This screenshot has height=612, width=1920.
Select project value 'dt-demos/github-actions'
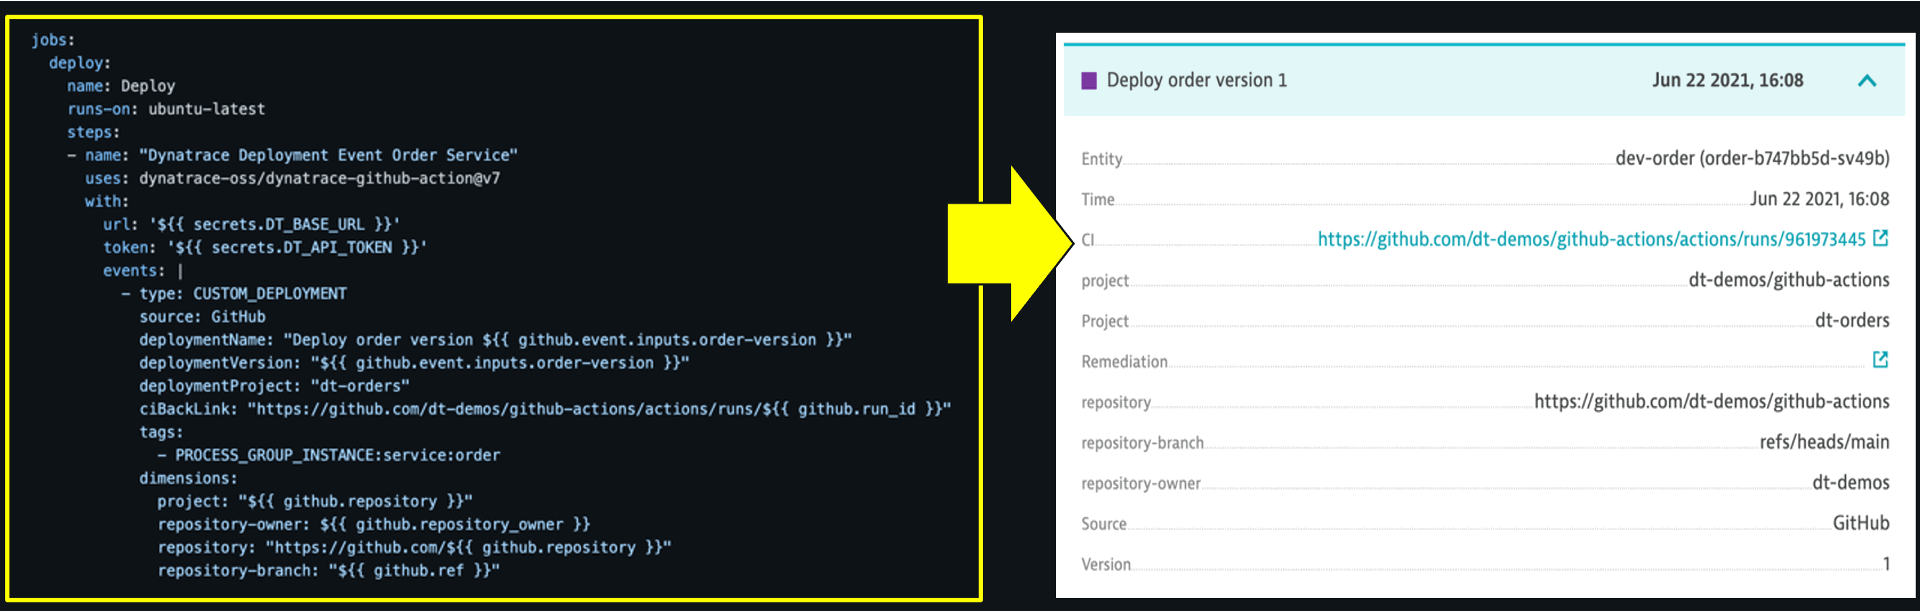click(1789, 280)
